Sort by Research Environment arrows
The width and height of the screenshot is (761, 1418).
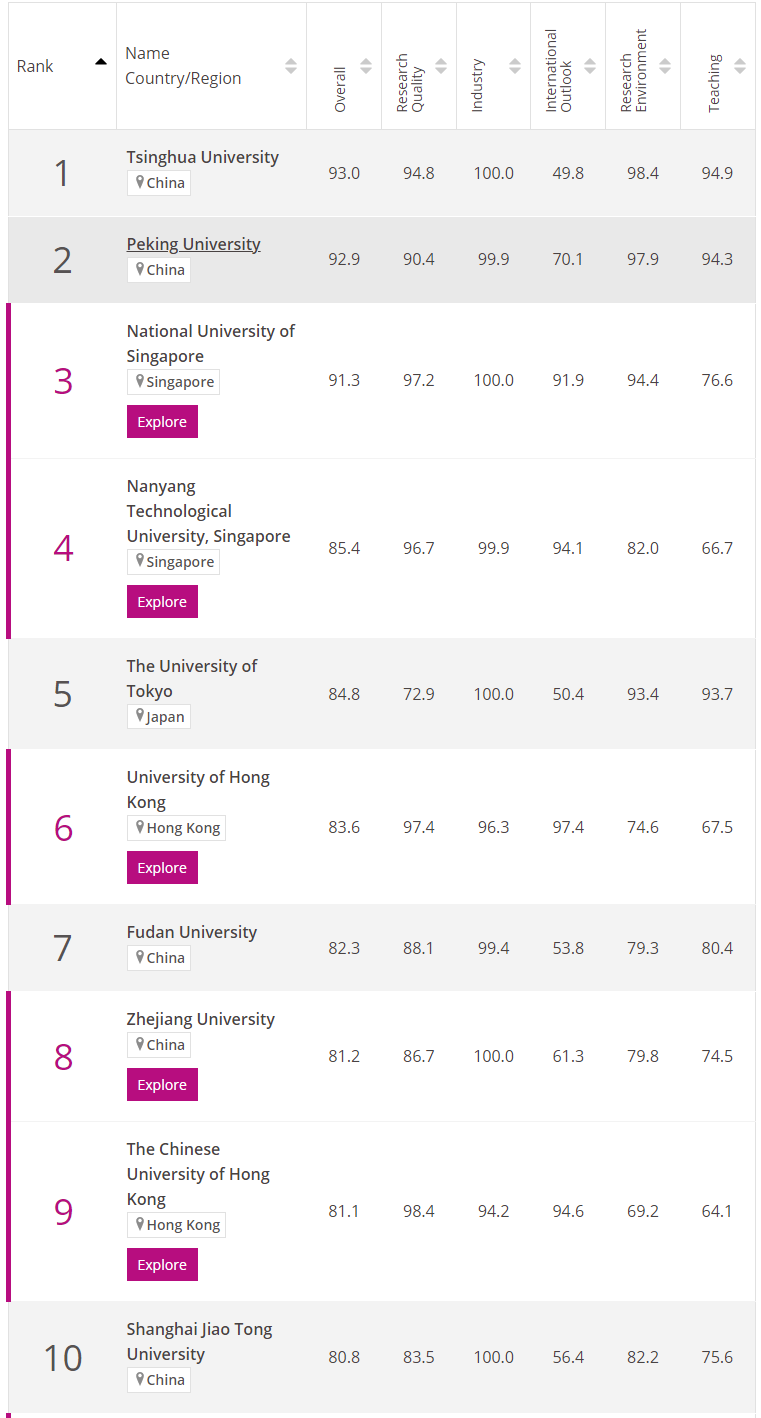click(x=665, y=66)
